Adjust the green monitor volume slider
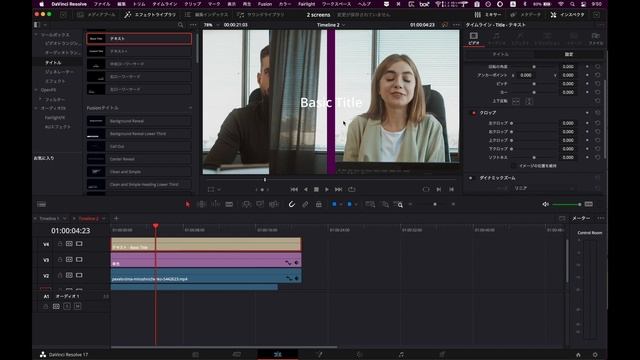Image resolution: width=640 pixels, height=360 pixels. point(567,204)
